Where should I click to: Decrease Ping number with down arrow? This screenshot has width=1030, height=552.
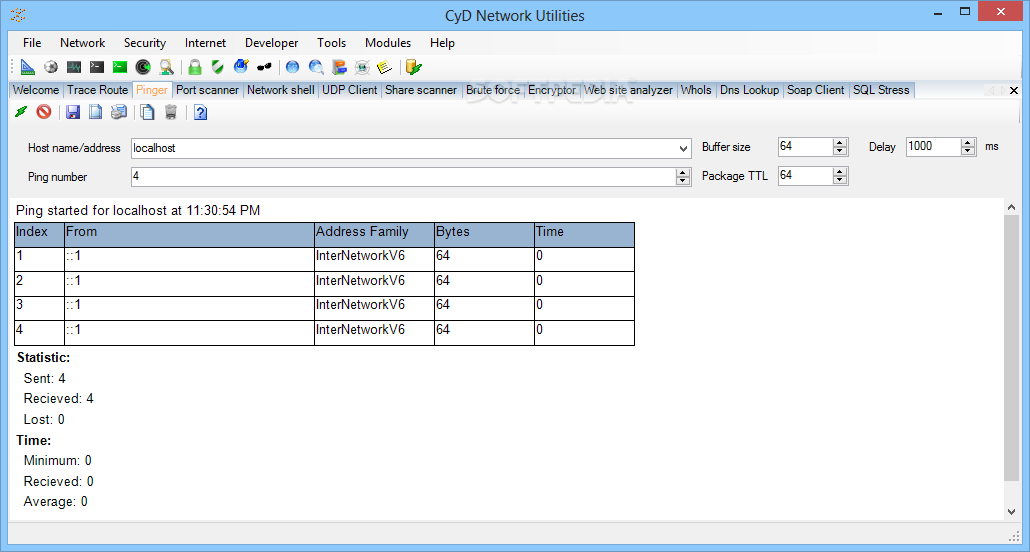(683, 181)
